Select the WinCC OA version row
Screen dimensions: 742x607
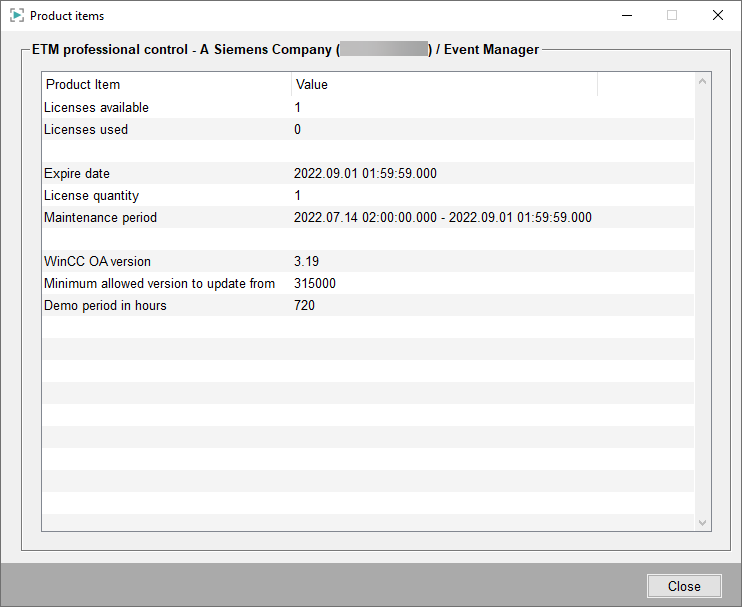pos(97,262)
